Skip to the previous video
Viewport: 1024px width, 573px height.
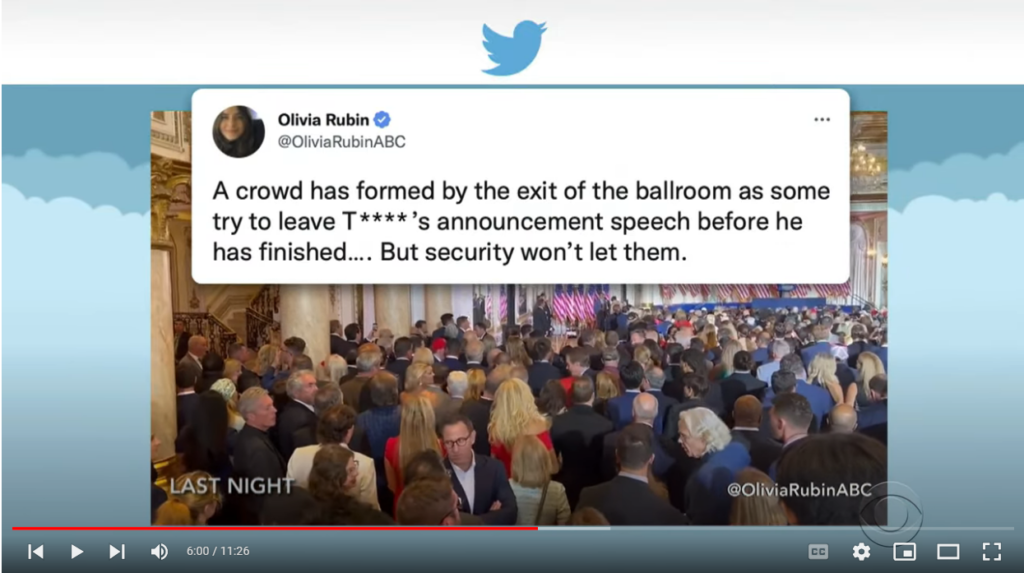click(x=36, y=551)
